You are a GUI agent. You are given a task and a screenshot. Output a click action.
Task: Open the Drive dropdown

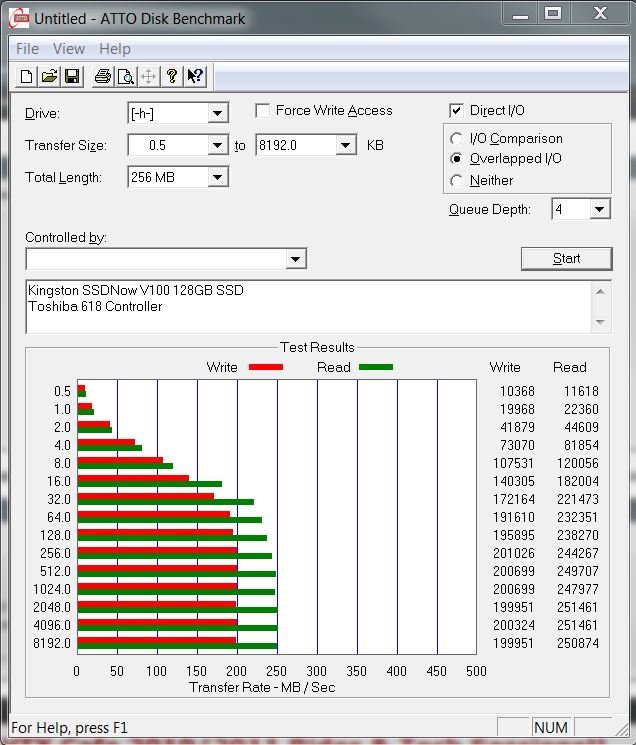click(217, 113)
